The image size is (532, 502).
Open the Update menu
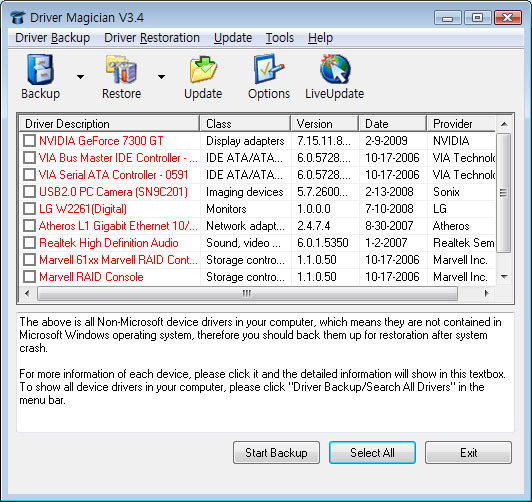tap(233, 38)
